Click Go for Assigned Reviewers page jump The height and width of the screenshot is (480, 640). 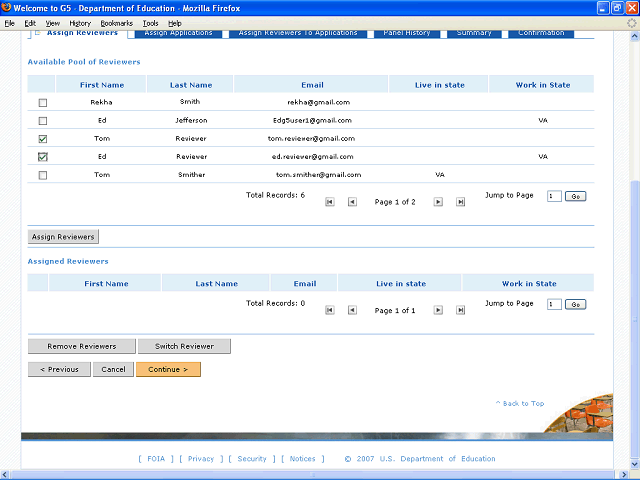click(576, 304)
